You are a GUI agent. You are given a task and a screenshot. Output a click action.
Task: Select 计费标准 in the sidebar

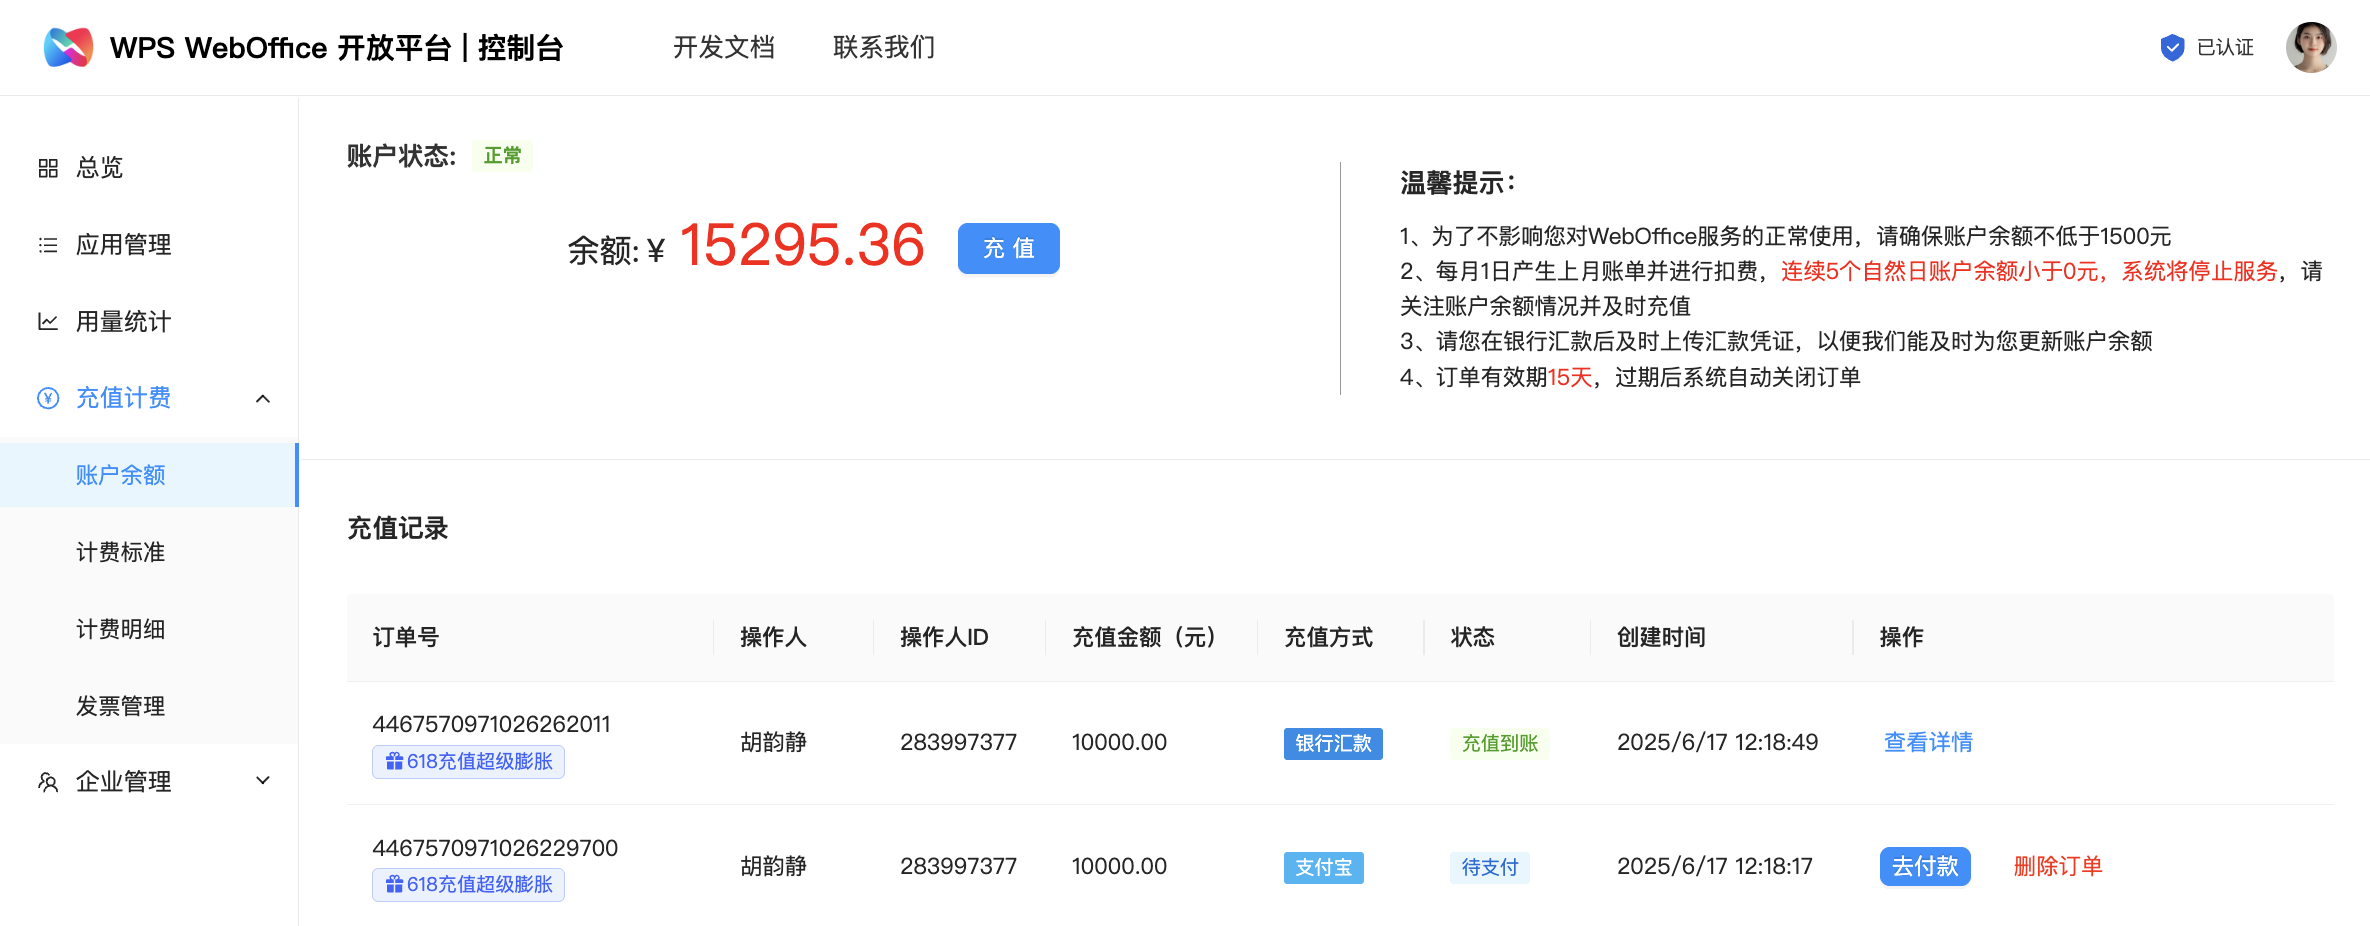click(x=121, y=552)
